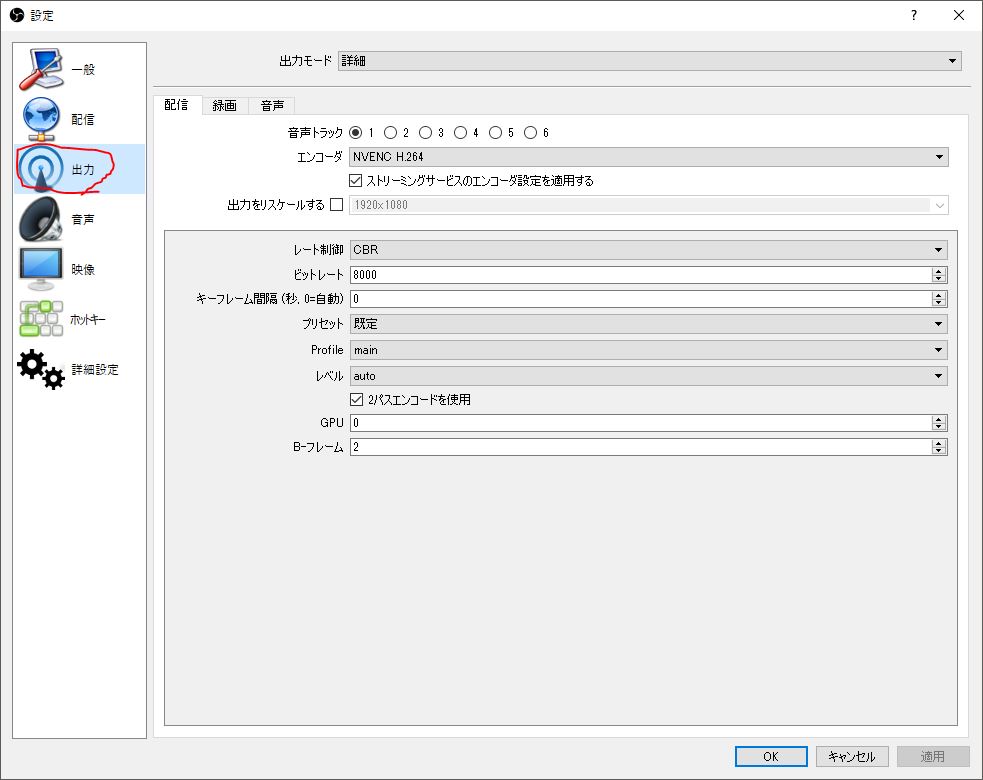
Task: Switch to the 録画 tab
Action: (x=224, y=106)
